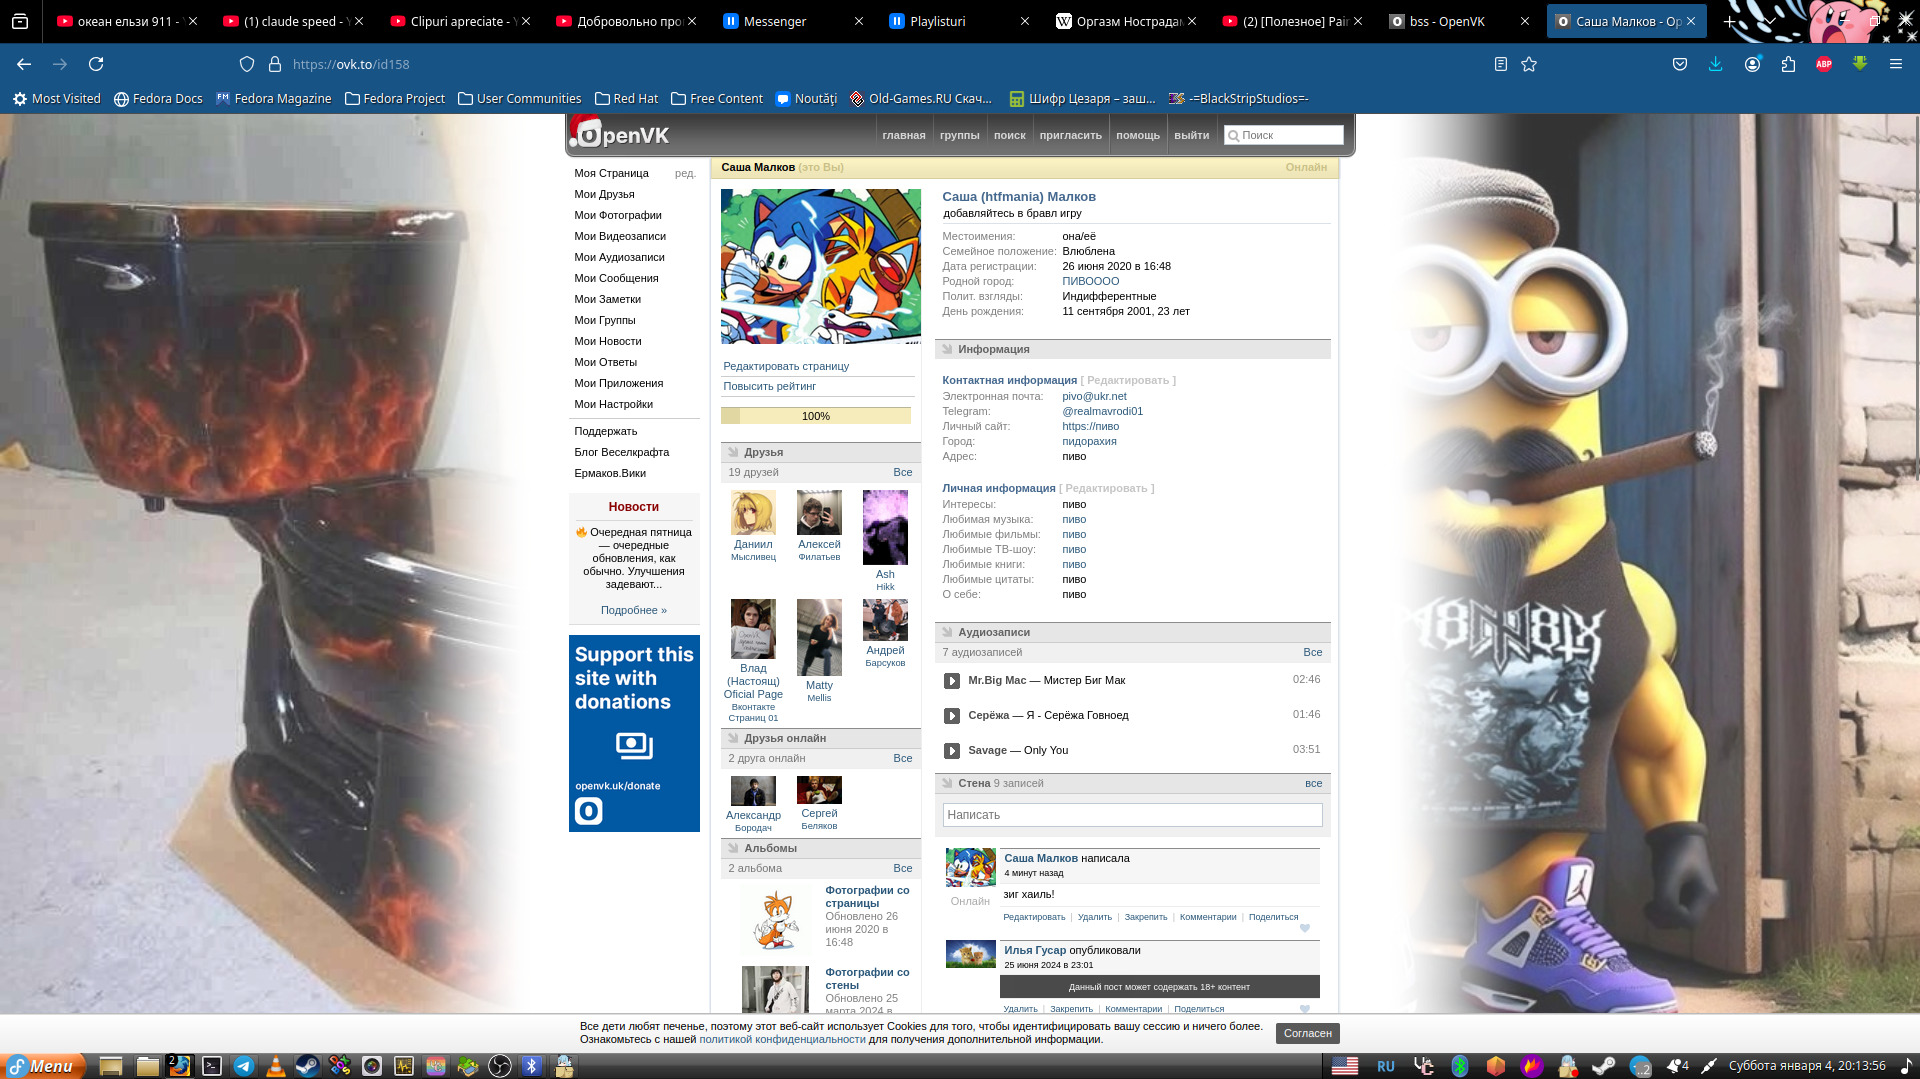Open группы in the OpenVK header
The width and height of the screenshot is (1920, 1079).
(x=960, y=135)
